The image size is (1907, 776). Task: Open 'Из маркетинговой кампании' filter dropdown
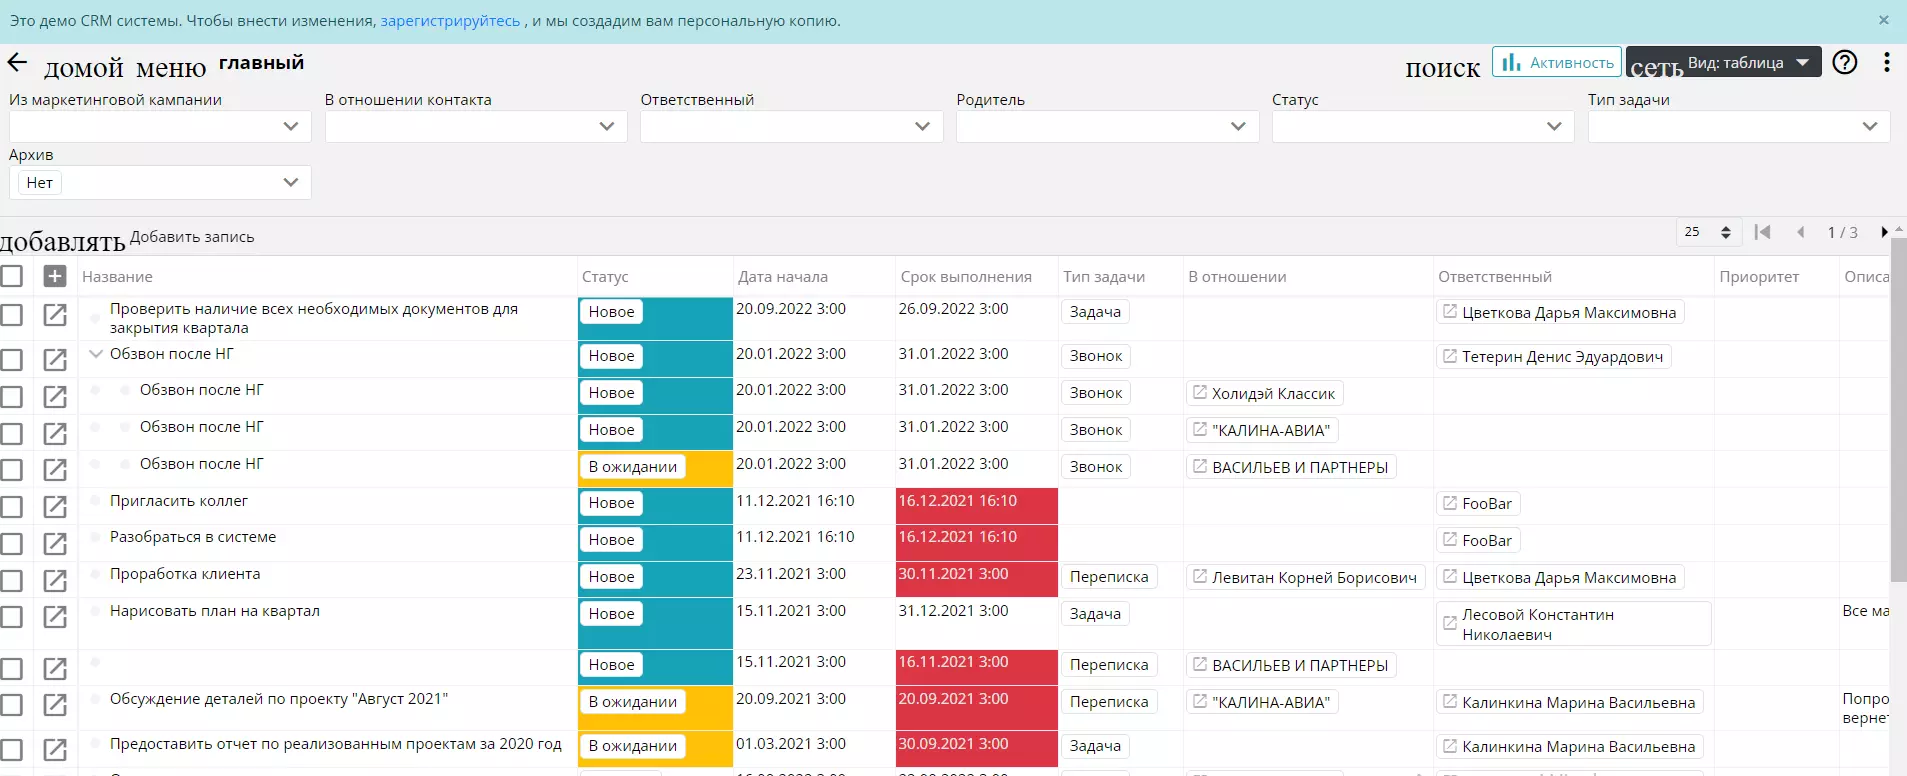160,126
